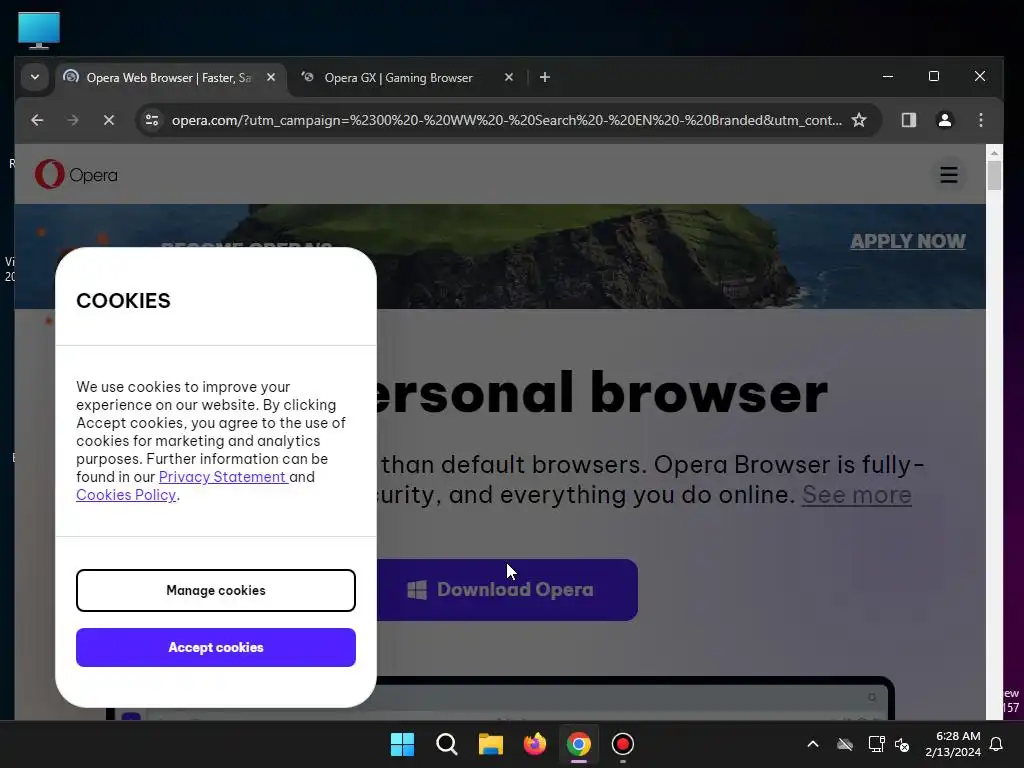This screenshot has height=768, width=1024.
Task: Stop loading the page
Action: pos(109,120)
